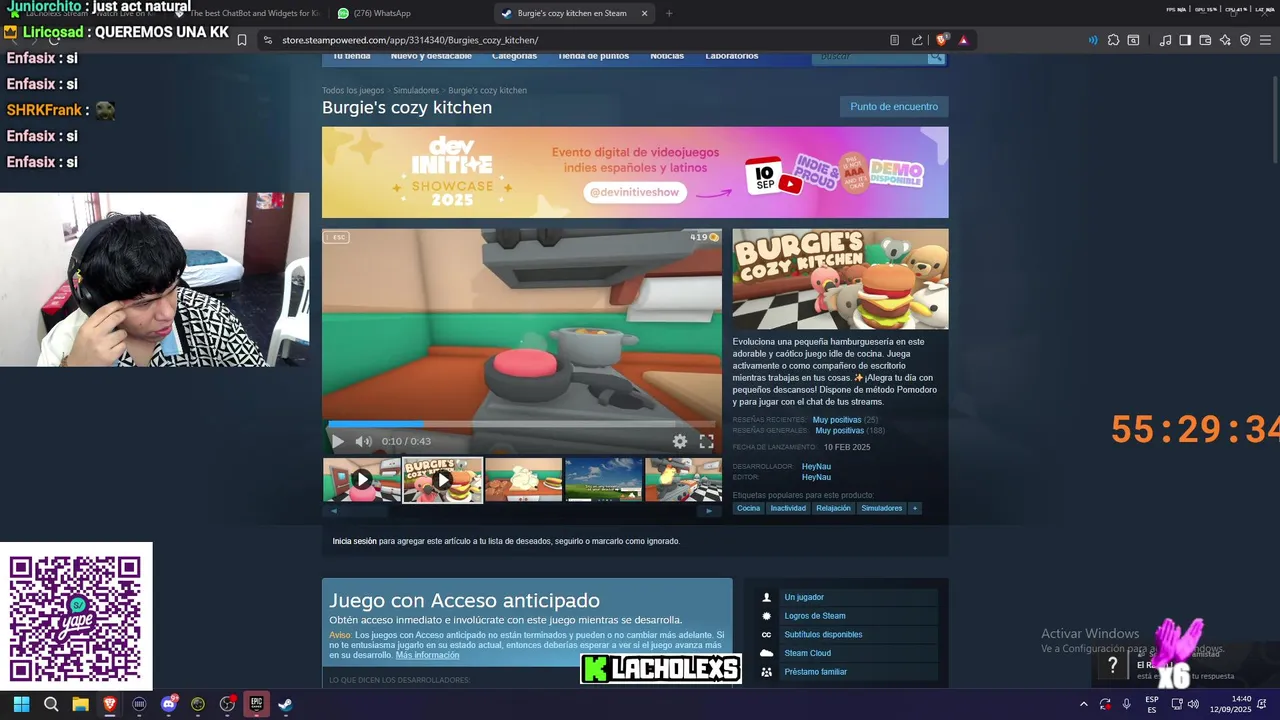Open HeyNau developer link
1280x720 pixels.
coord(816,466)
